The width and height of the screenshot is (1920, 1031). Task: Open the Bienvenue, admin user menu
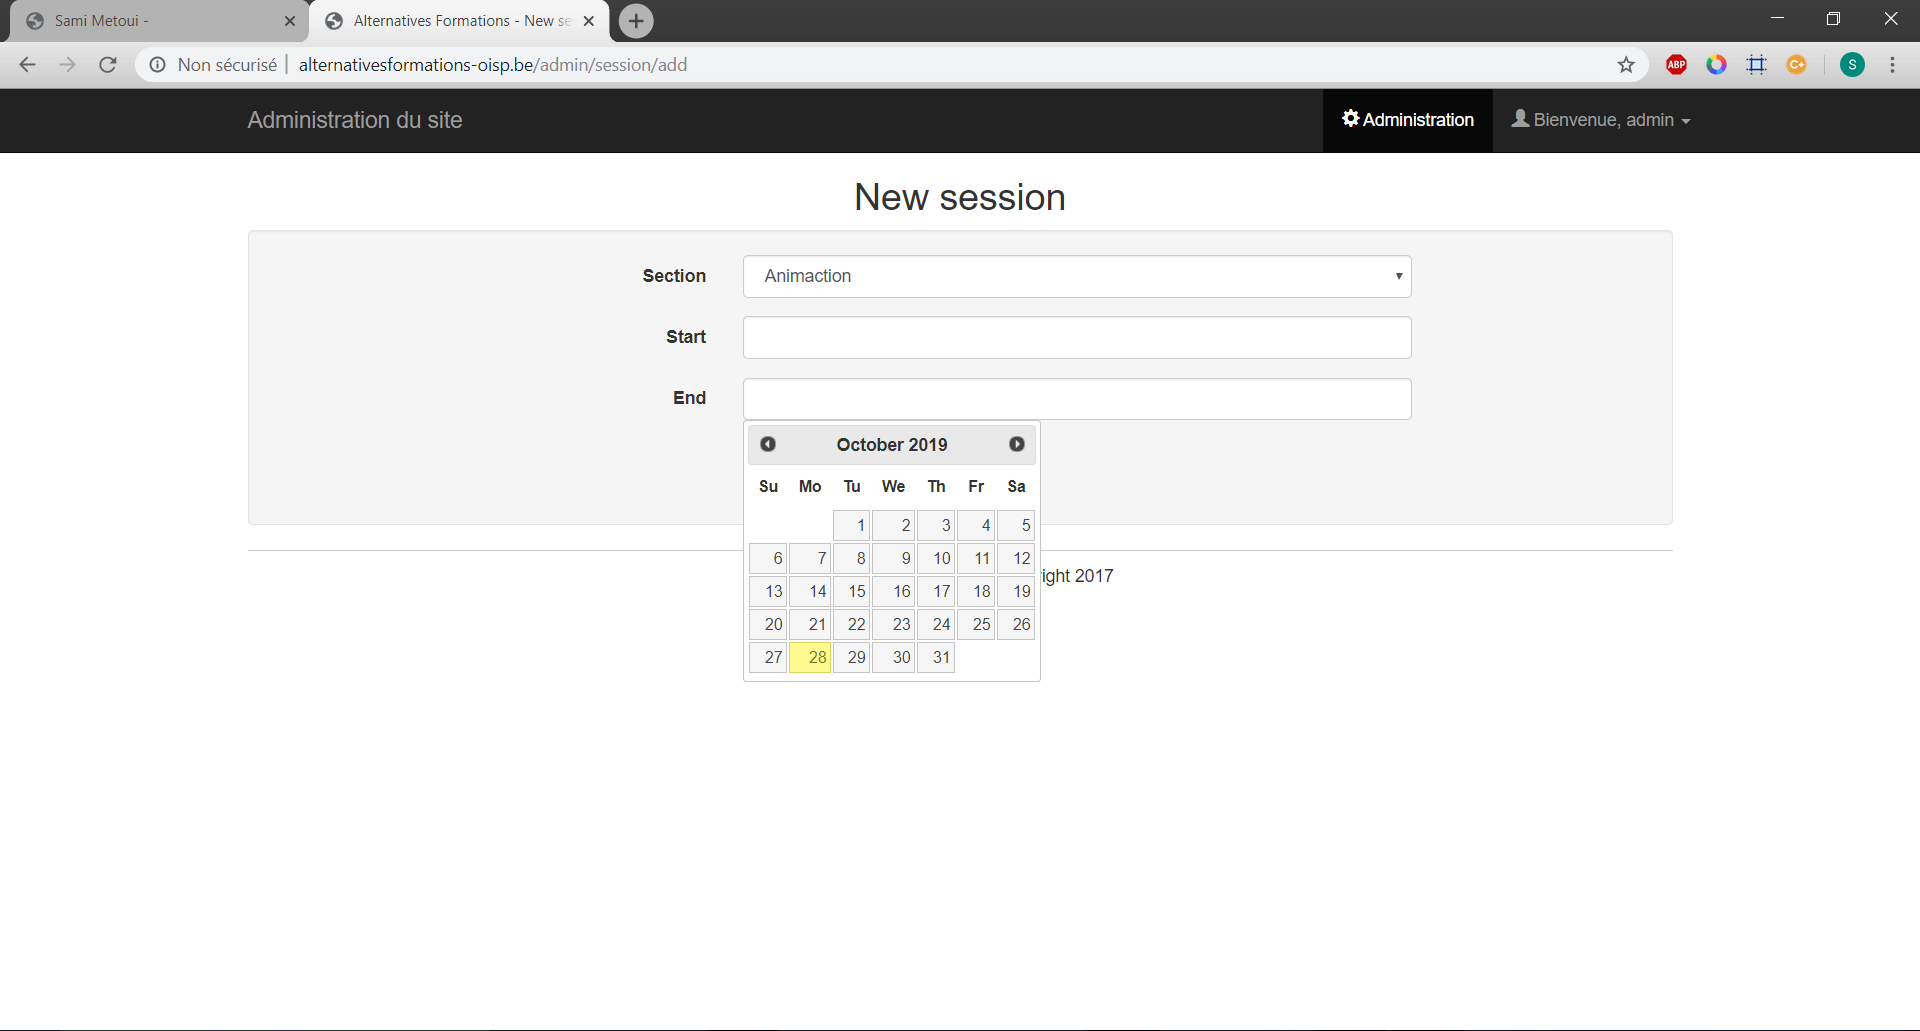[1601, 120]
